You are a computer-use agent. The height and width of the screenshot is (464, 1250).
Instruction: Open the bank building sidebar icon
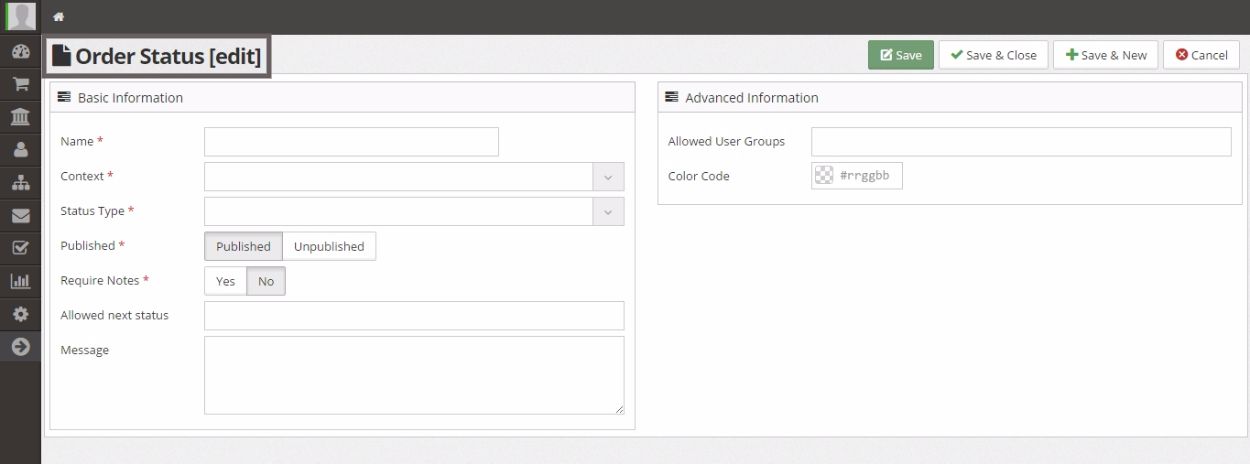(20, 117)
